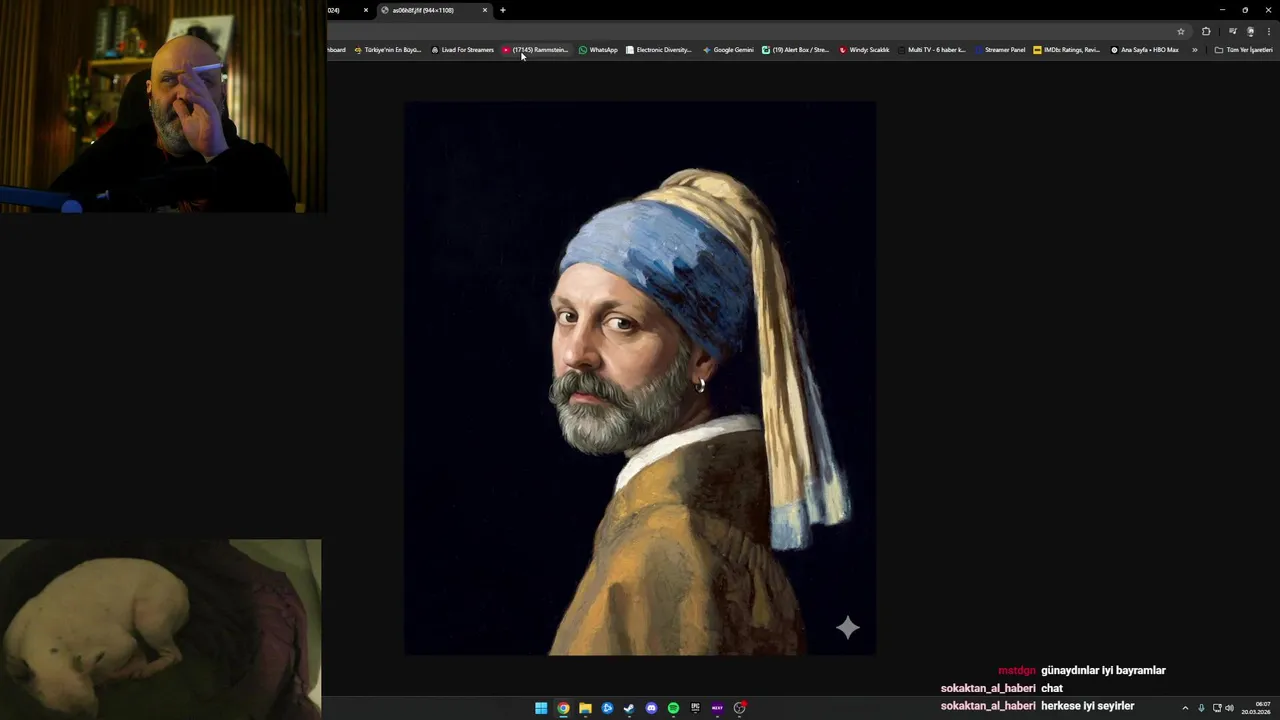The height and width of the screenshot is (720, 1280).
Task: Click the painted portrait image
Action: [x=640, y=378]
